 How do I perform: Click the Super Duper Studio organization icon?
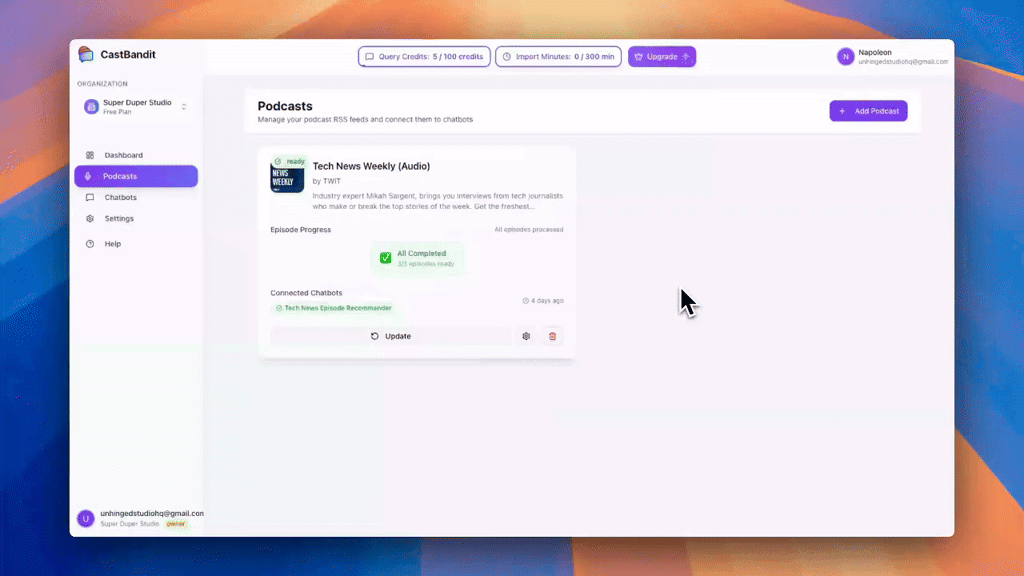click(x=91, y=106)
